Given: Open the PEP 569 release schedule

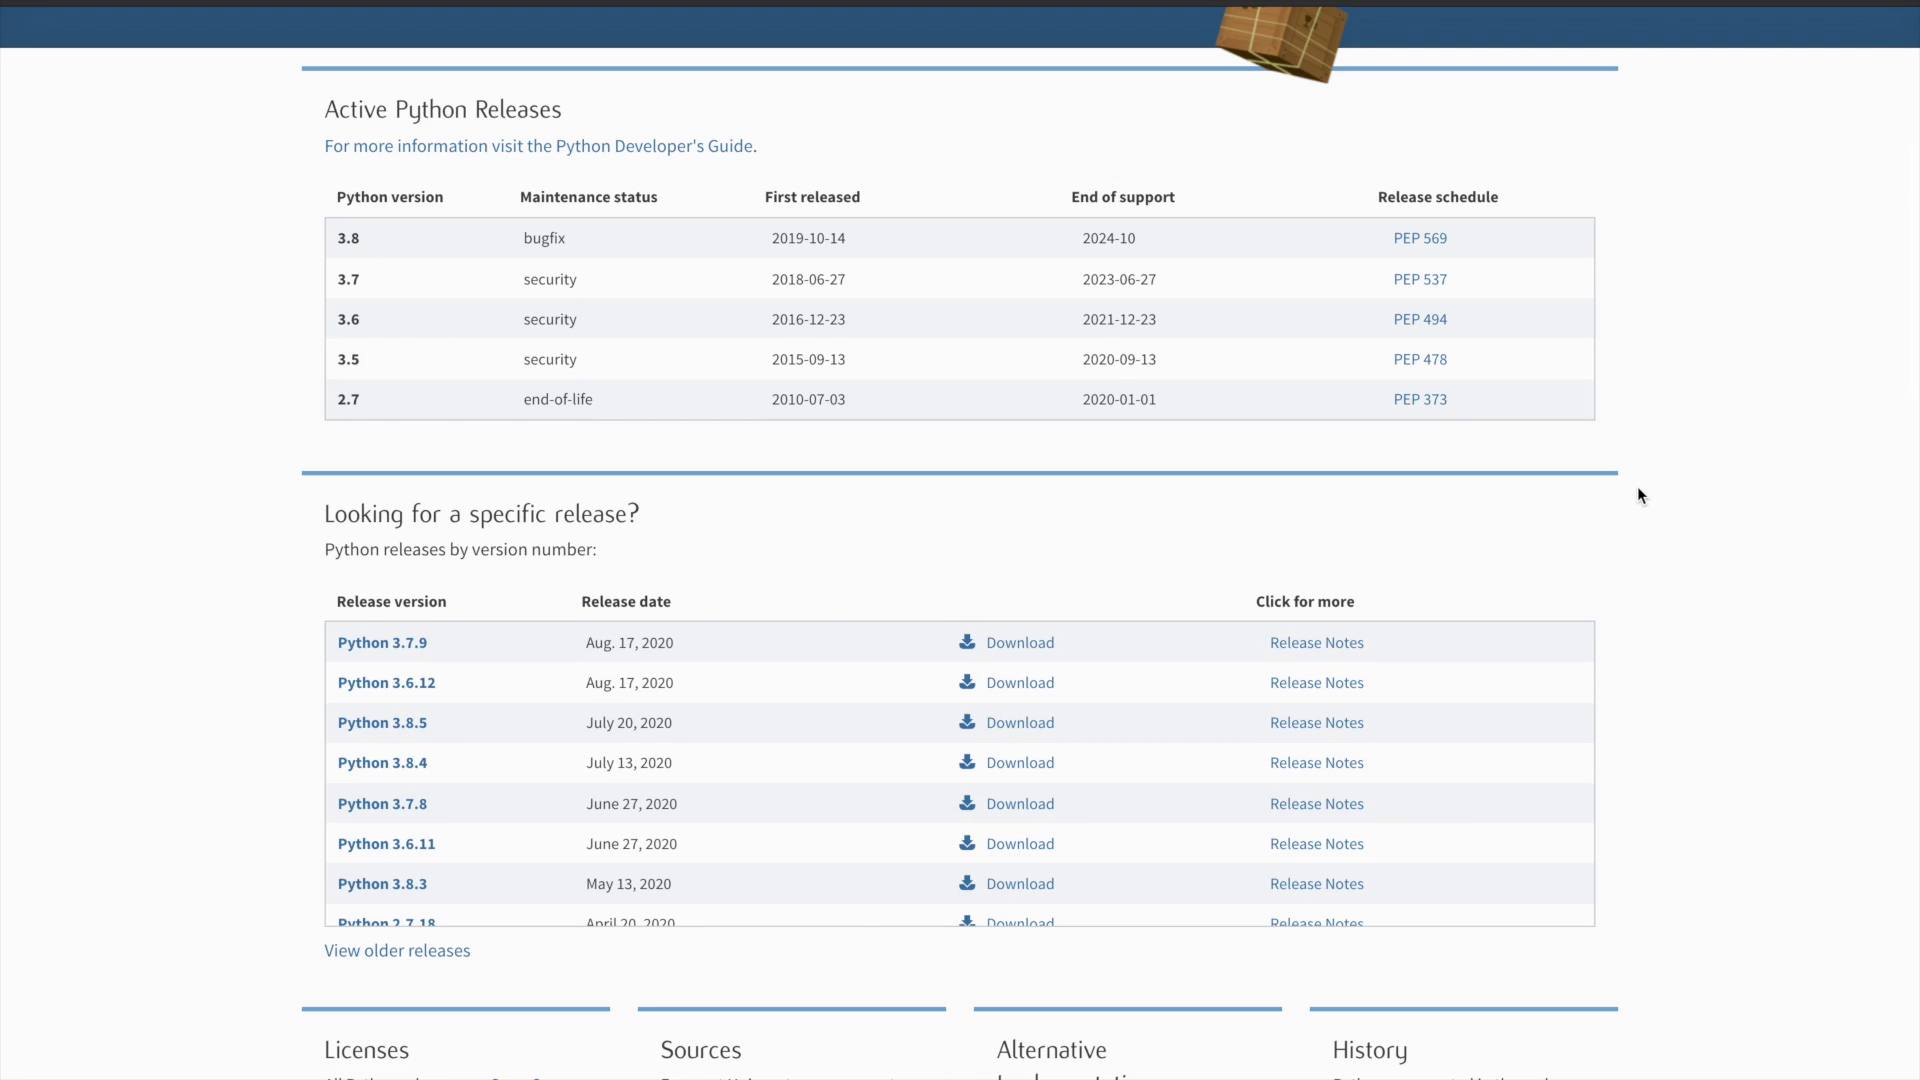Looking at the screenshot, I should [1420, 238].
